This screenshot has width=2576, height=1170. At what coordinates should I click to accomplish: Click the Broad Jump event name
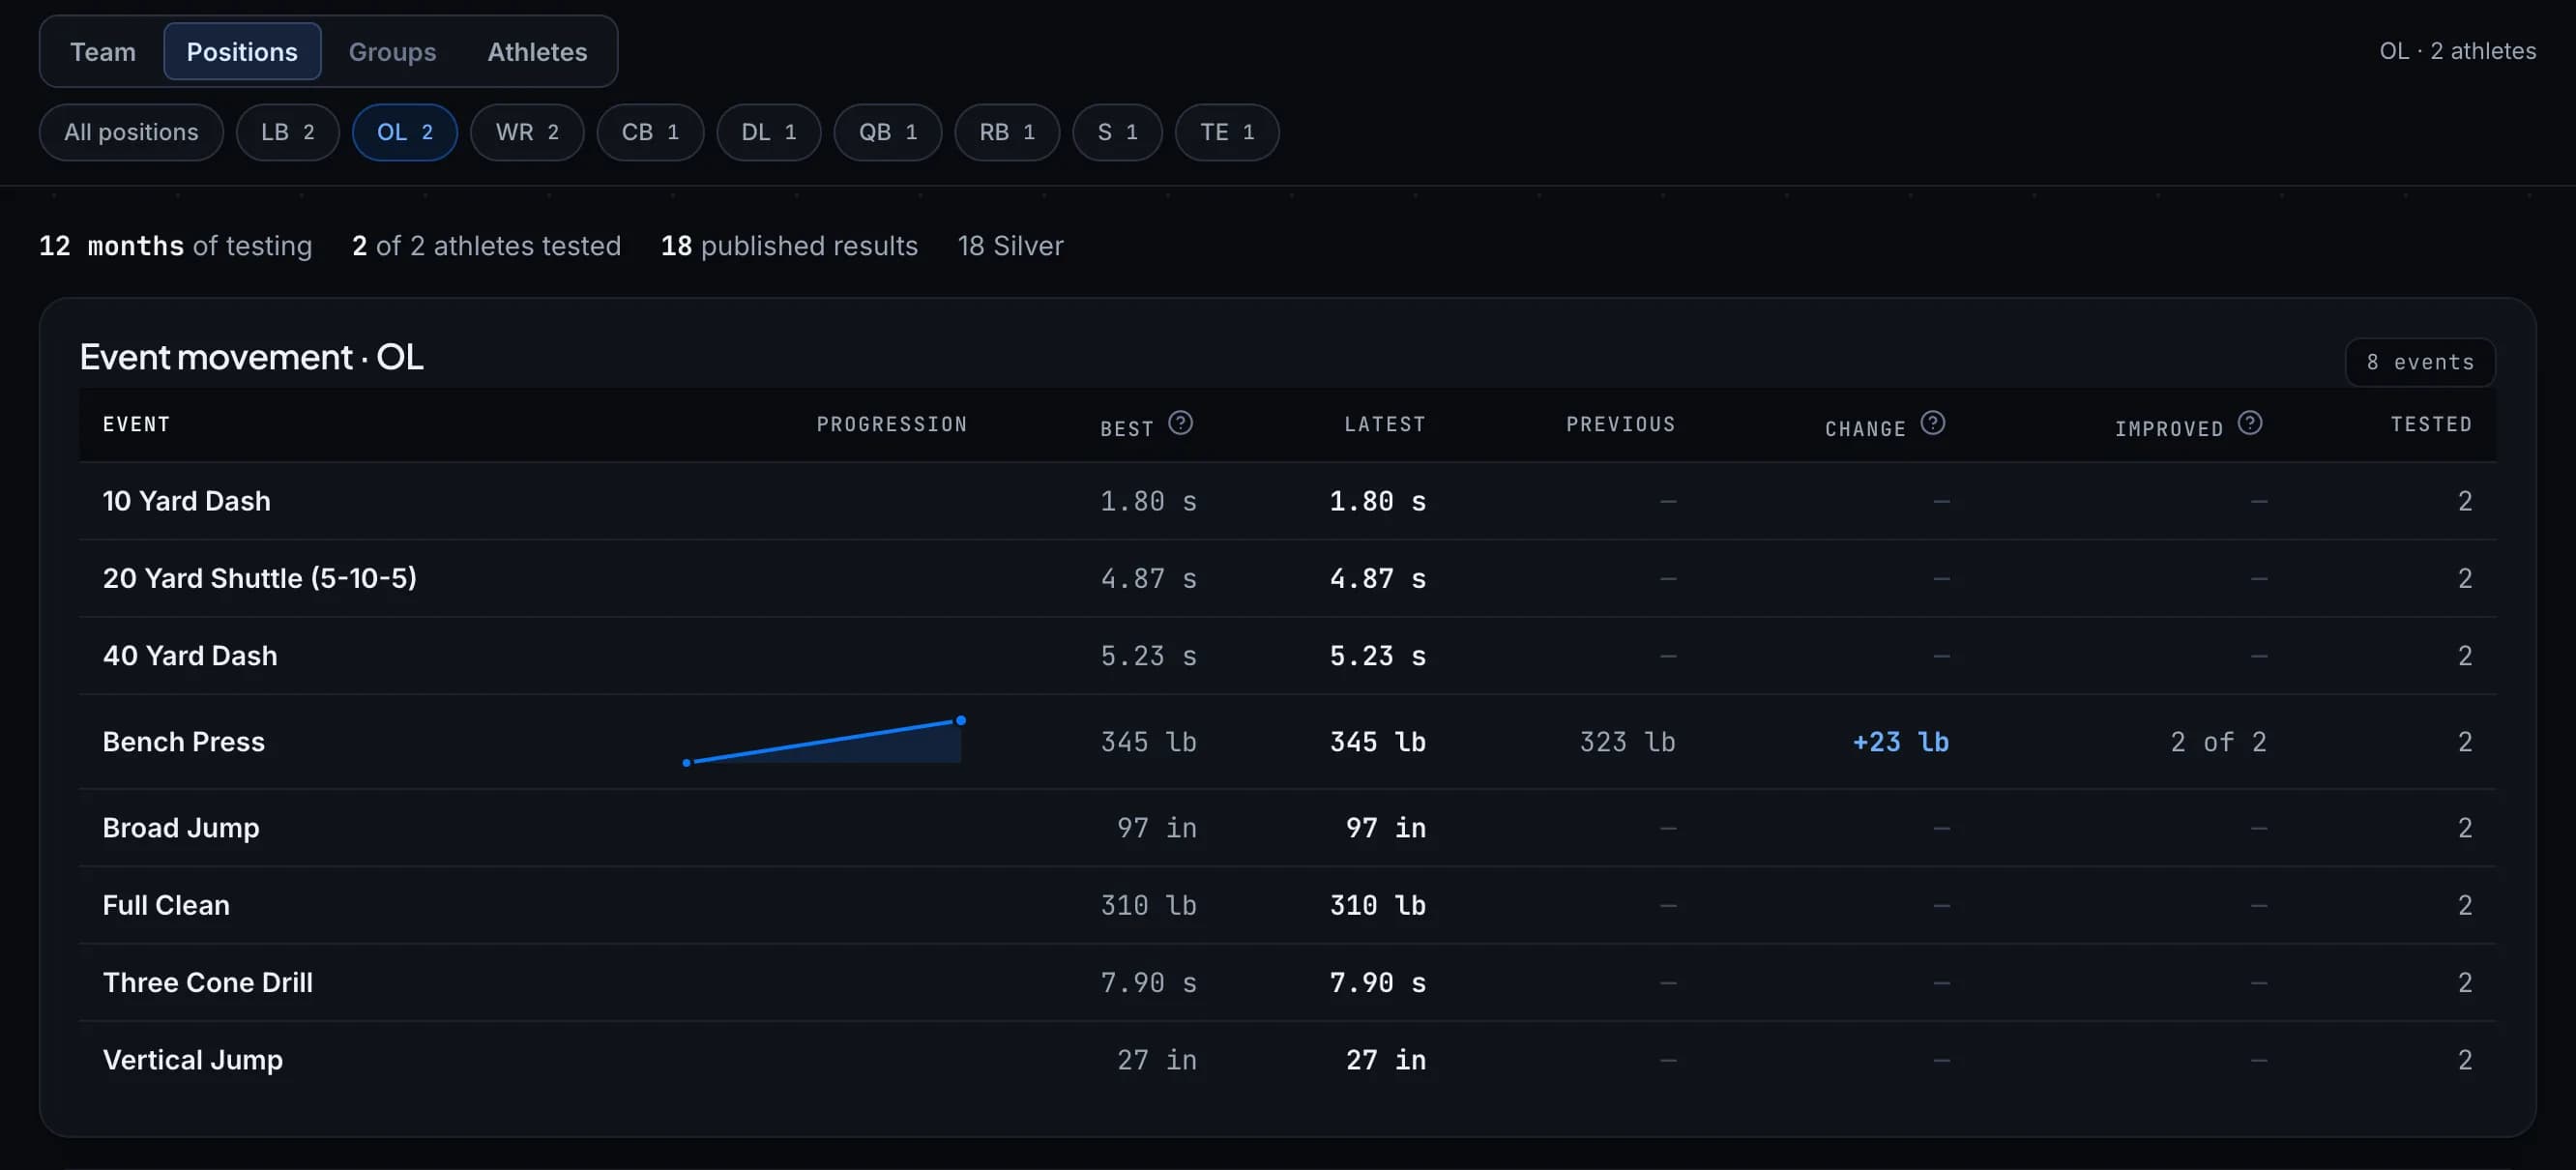(181, 828)
